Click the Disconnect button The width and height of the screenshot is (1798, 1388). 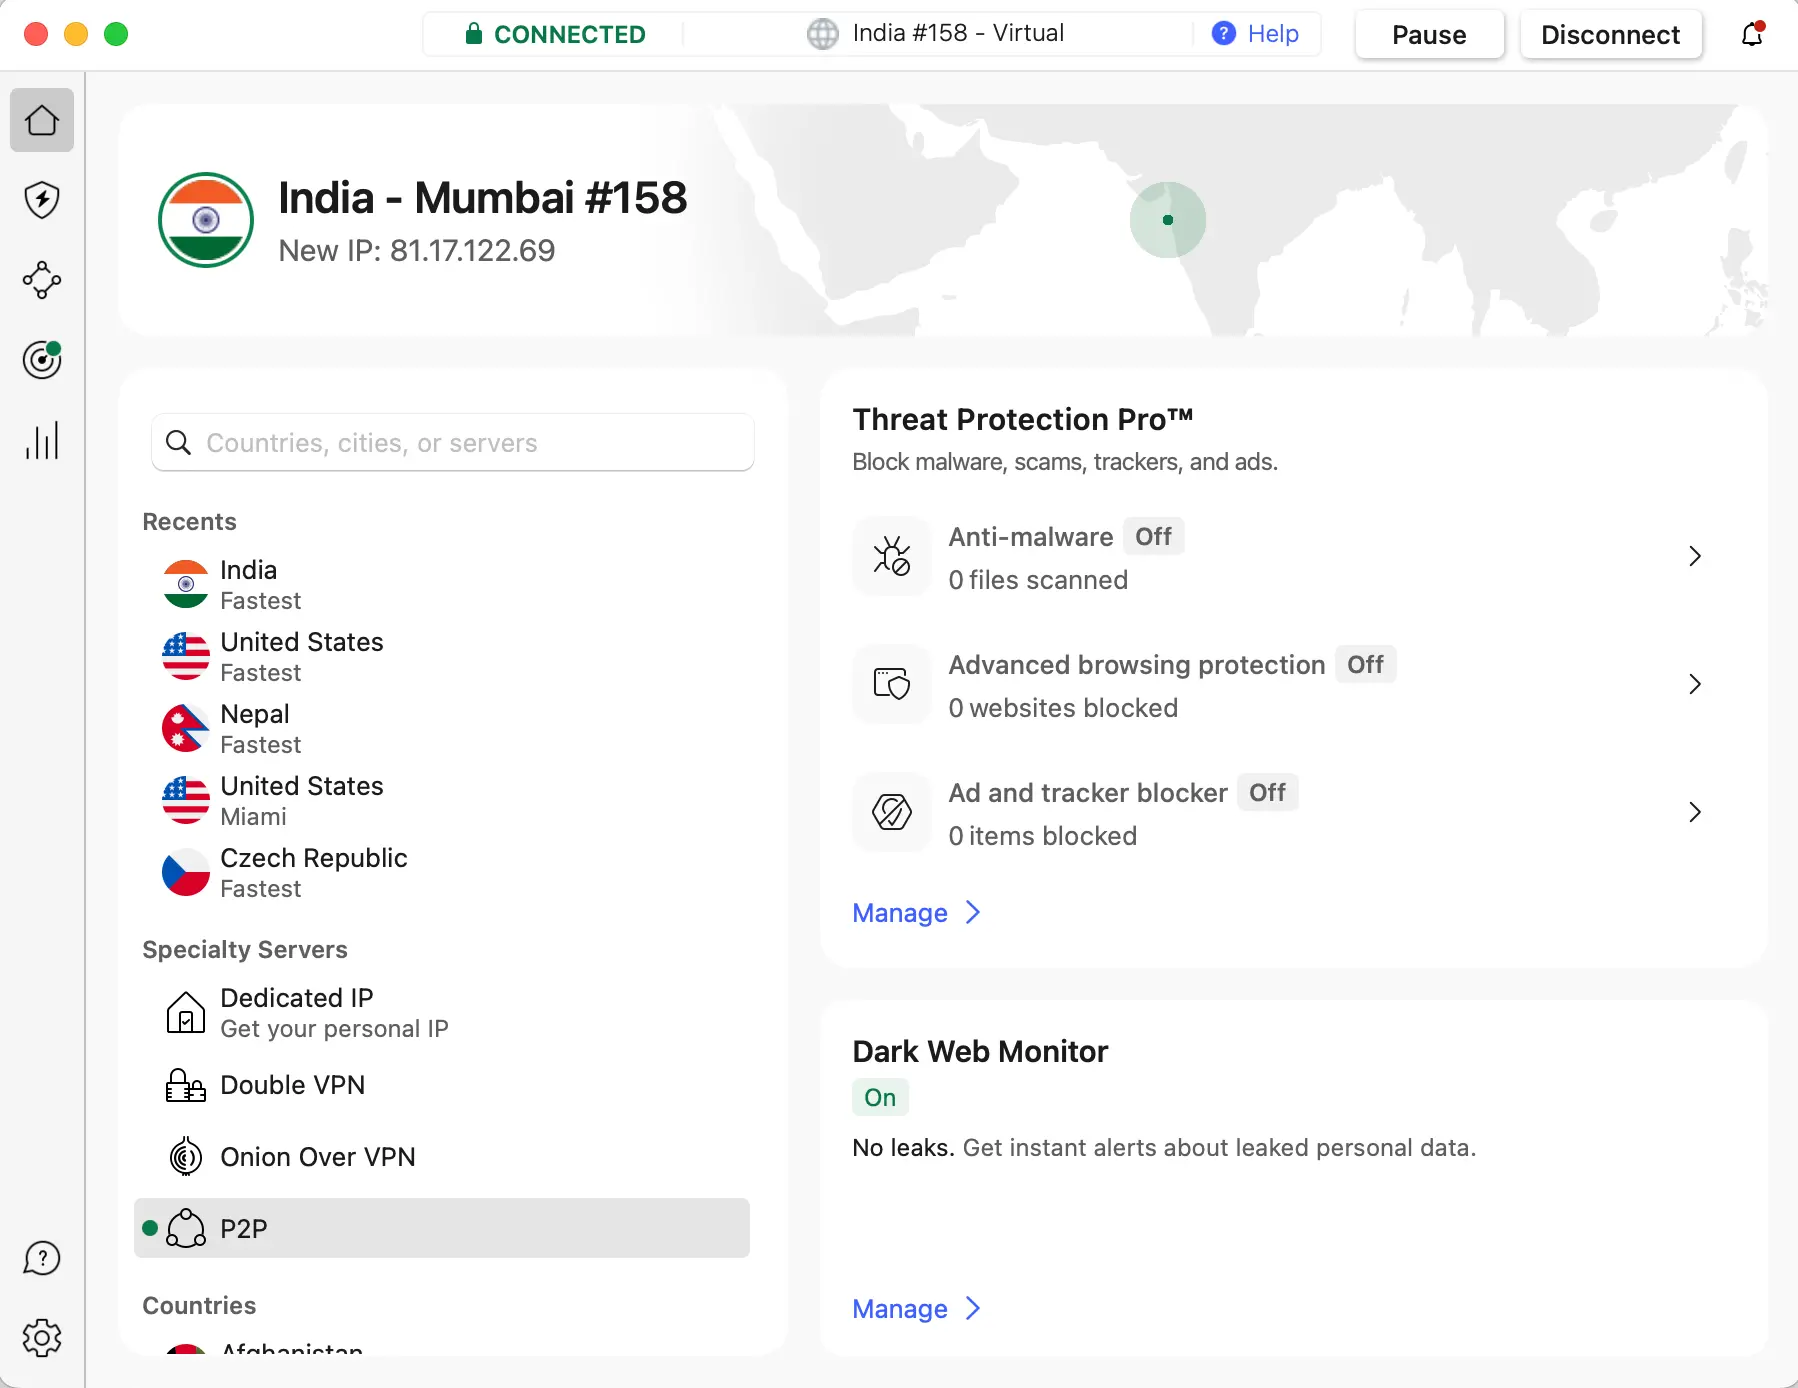(x=1610, y=35)
